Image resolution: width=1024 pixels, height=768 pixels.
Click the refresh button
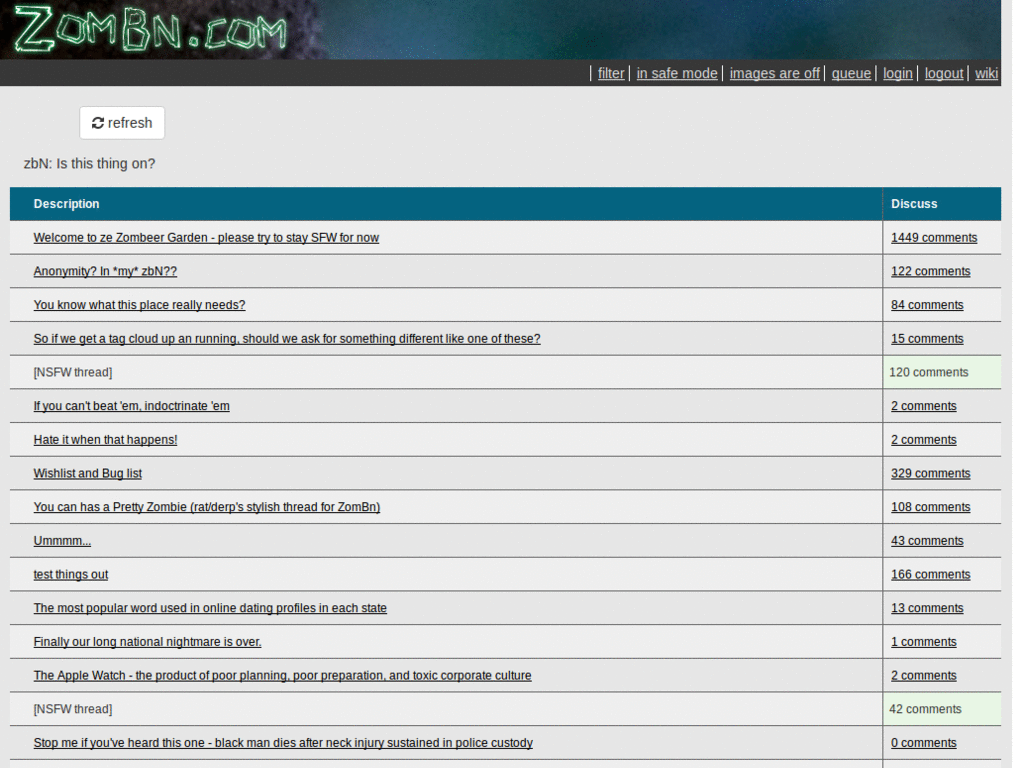coord(122,123)
